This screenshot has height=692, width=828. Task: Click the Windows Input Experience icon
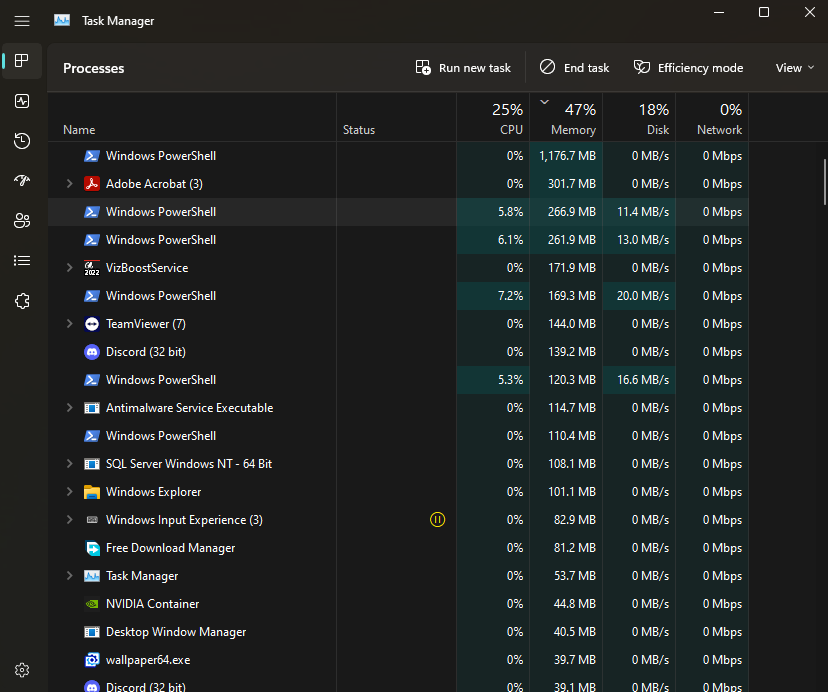click(92, 520)
